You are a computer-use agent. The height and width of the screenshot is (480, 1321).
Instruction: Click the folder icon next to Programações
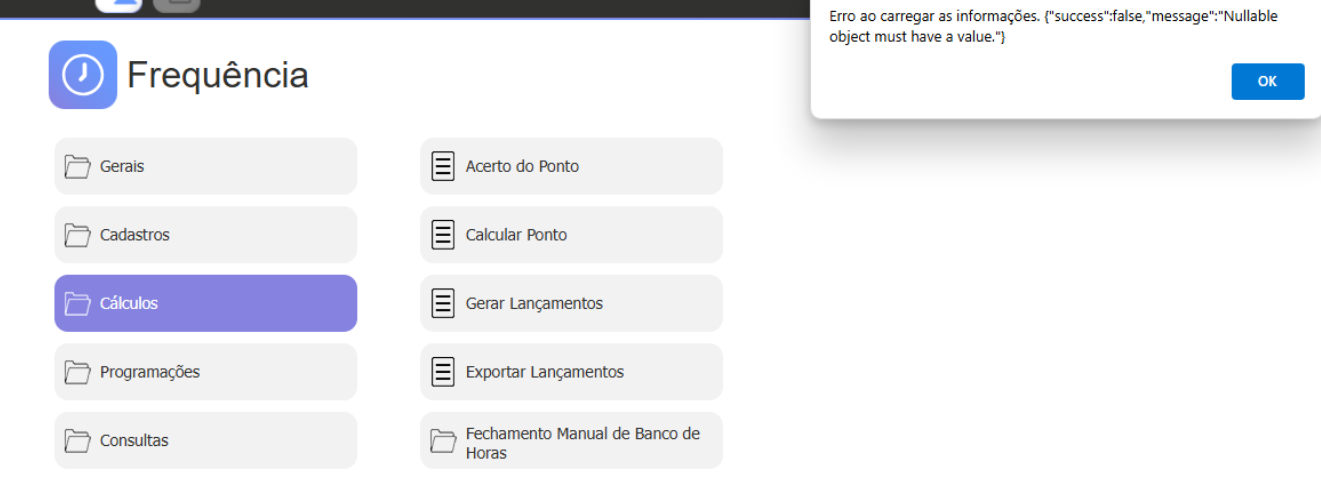pyautogui.click(x=78, y=372)
